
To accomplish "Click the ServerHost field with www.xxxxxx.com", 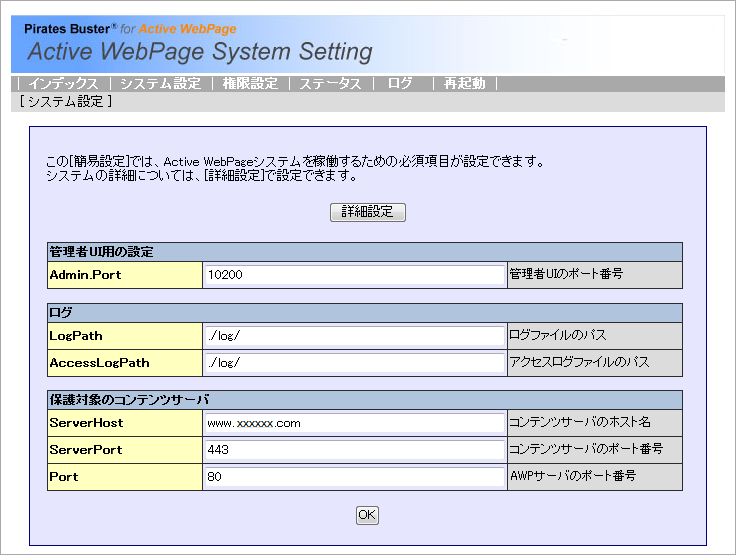I will point(355,423).
